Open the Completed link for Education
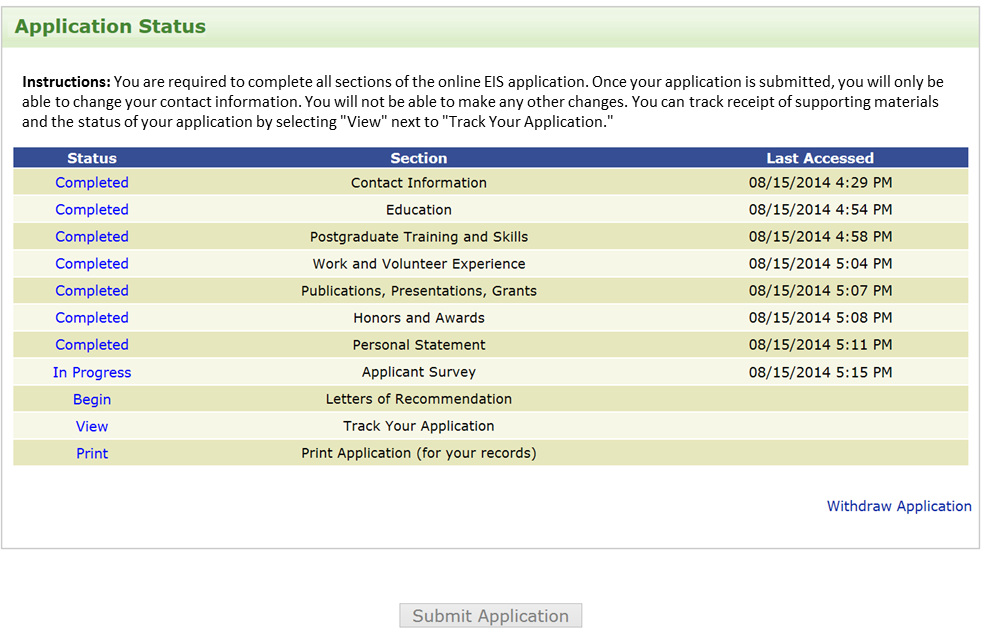 92,210
